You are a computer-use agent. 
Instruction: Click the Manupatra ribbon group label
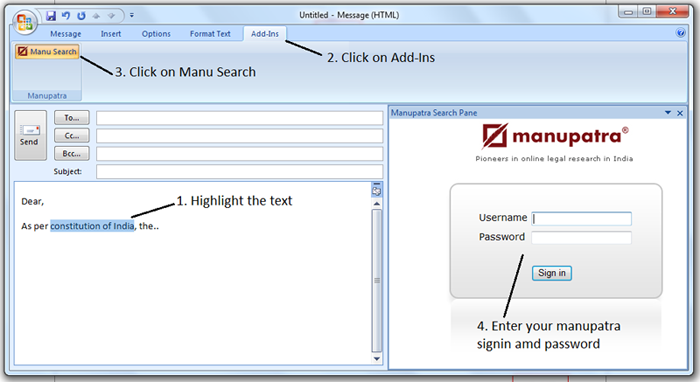pyautogui.click(x=47, y=96)
